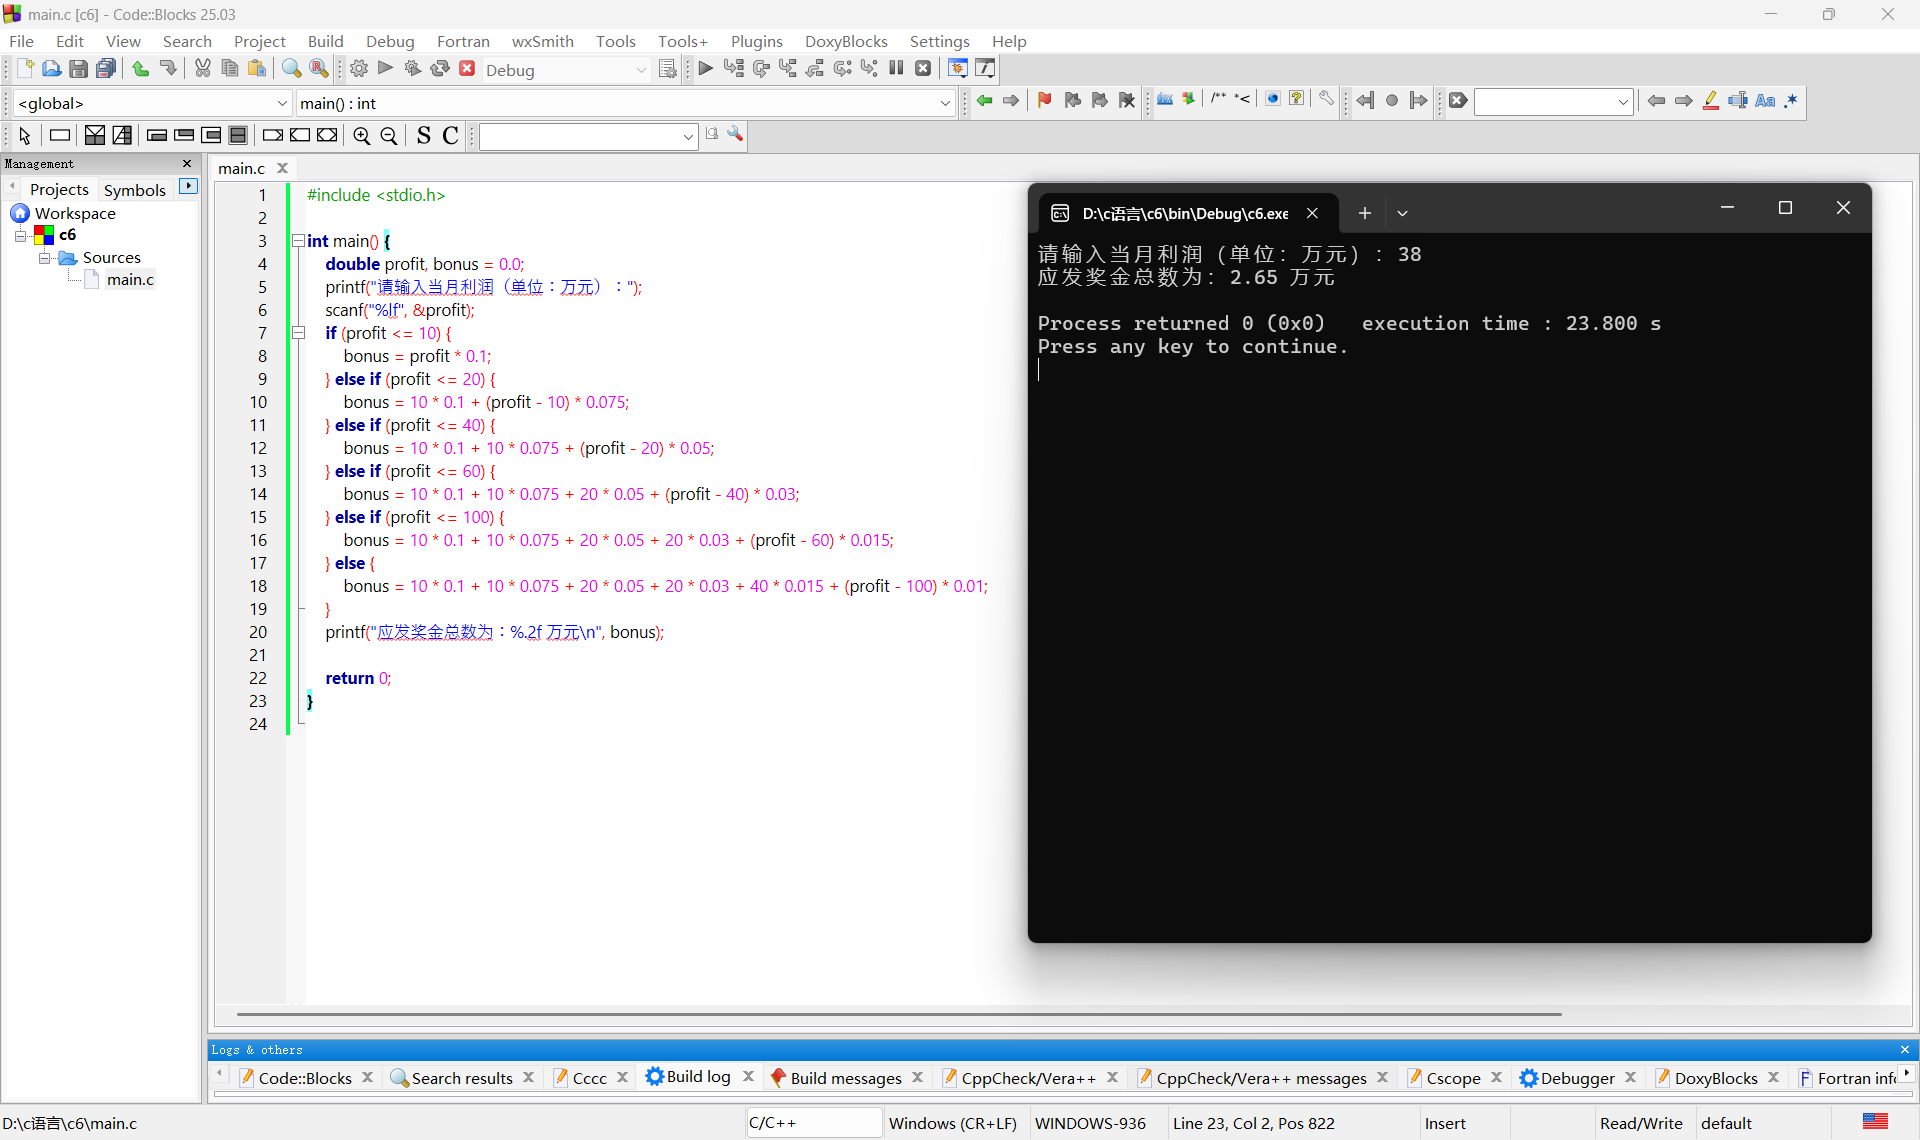Viewport: 1920px width, 1140px height.
Task: Click the Run program play icon
Action: click(386, 69)
